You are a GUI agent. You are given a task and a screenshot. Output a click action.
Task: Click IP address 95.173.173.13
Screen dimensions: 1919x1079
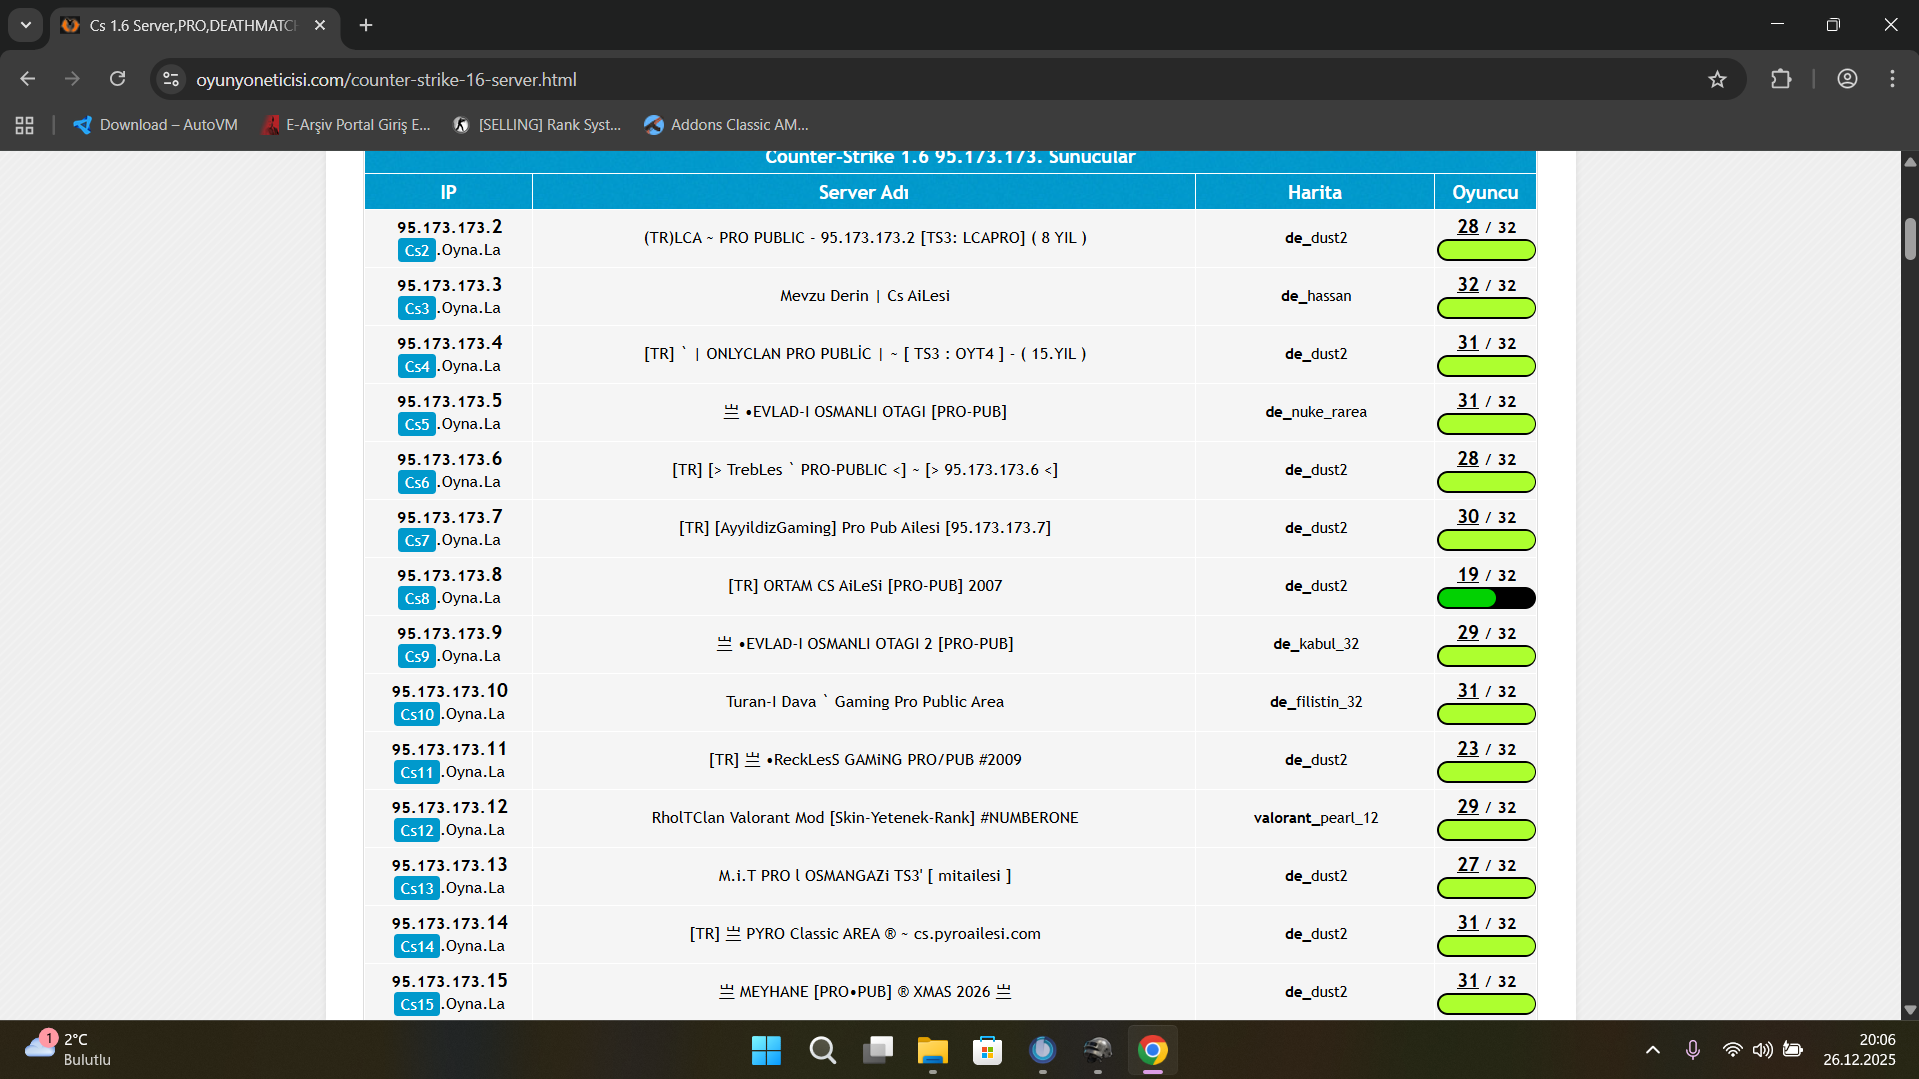point(449,865)
